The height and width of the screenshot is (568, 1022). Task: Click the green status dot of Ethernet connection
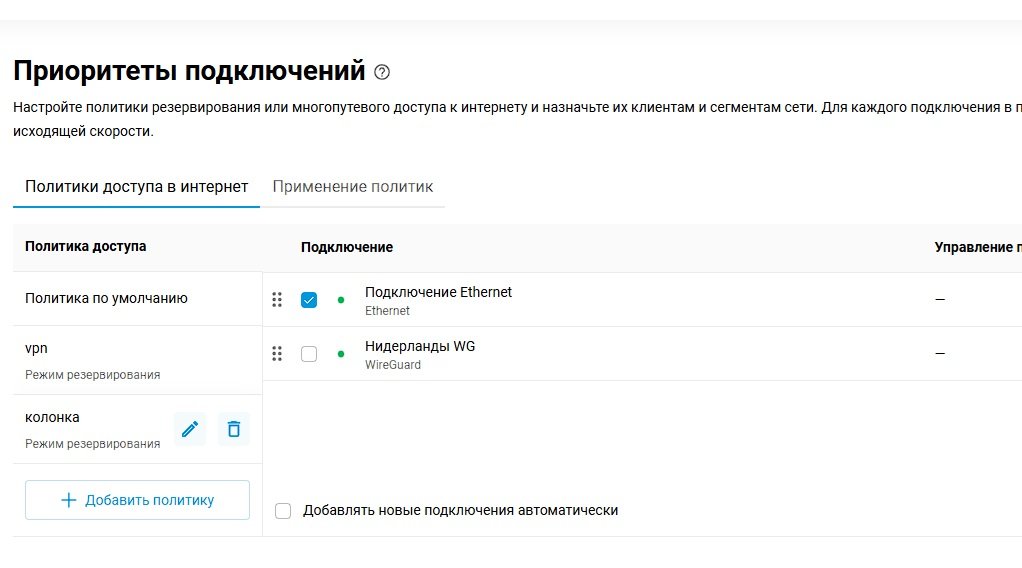(x=341, y=300)
